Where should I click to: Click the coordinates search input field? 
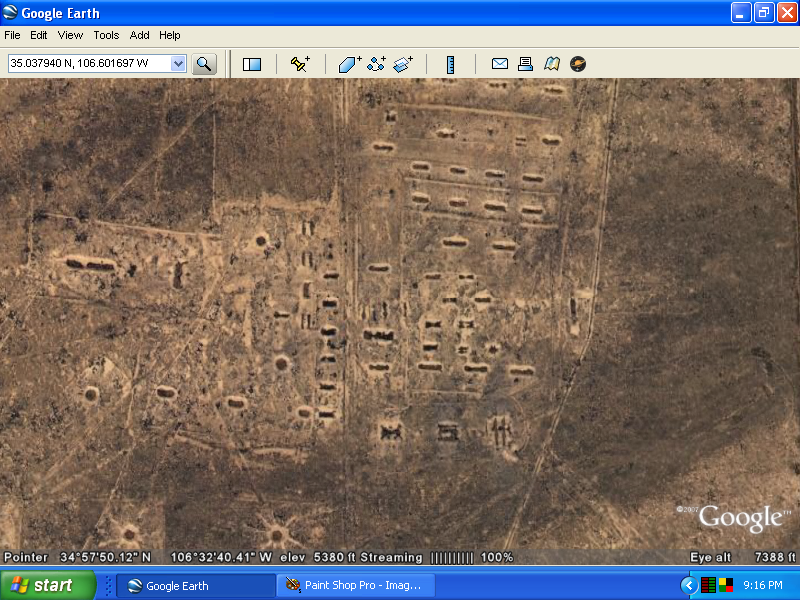(90, 64)
